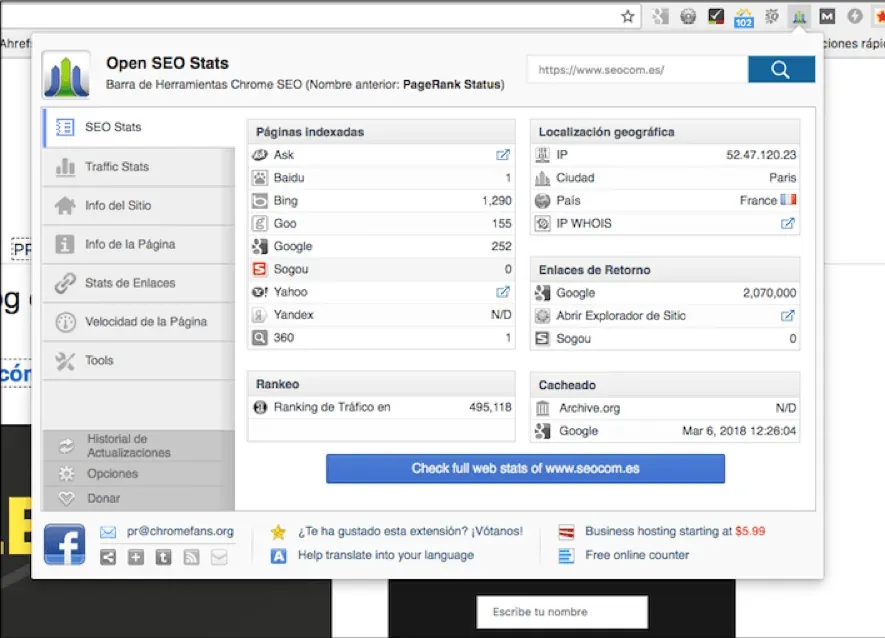Click the Ciudad value Paris
Screen dimensions: 885x638
pos(782,178)
